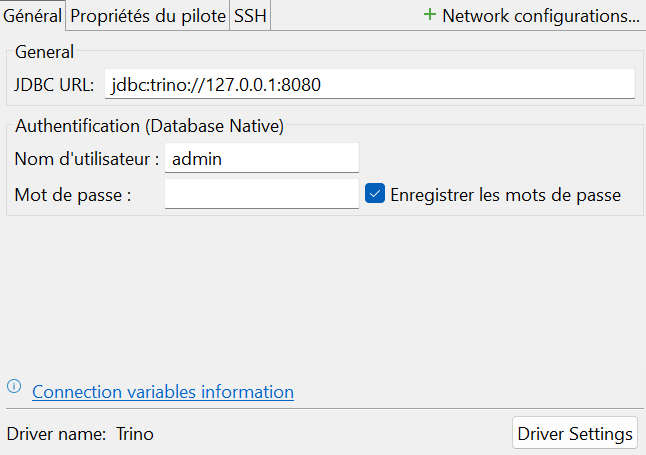Follow the Connection variables information link

[x=163, y=392]
